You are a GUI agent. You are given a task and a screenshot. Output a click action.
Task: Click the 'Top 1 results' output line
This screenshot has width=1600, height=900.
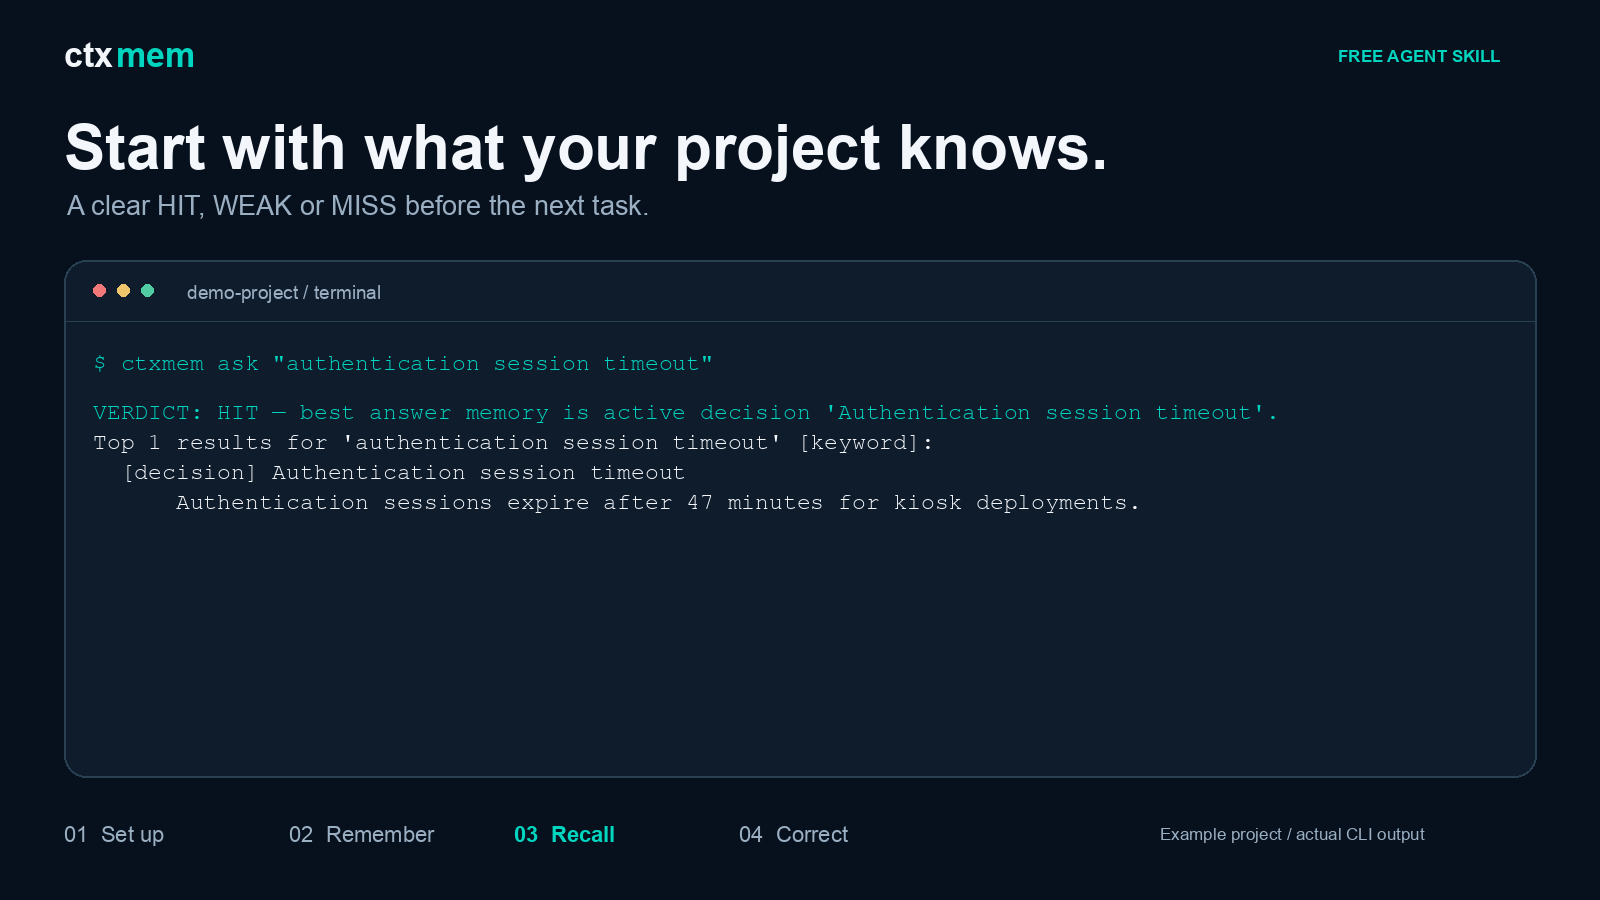tap(513, 442)
